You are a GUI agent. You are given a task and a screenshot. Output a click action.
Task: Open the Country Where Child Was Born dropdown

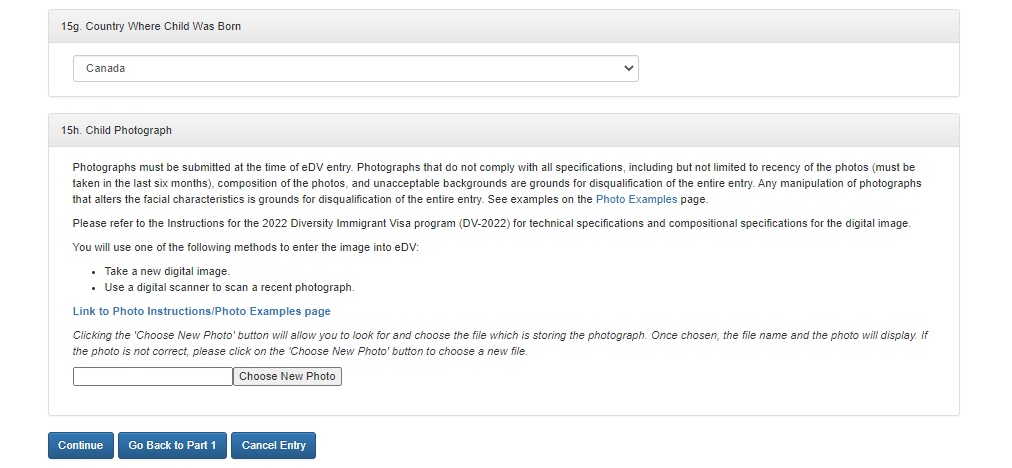[x=355, y=68]
